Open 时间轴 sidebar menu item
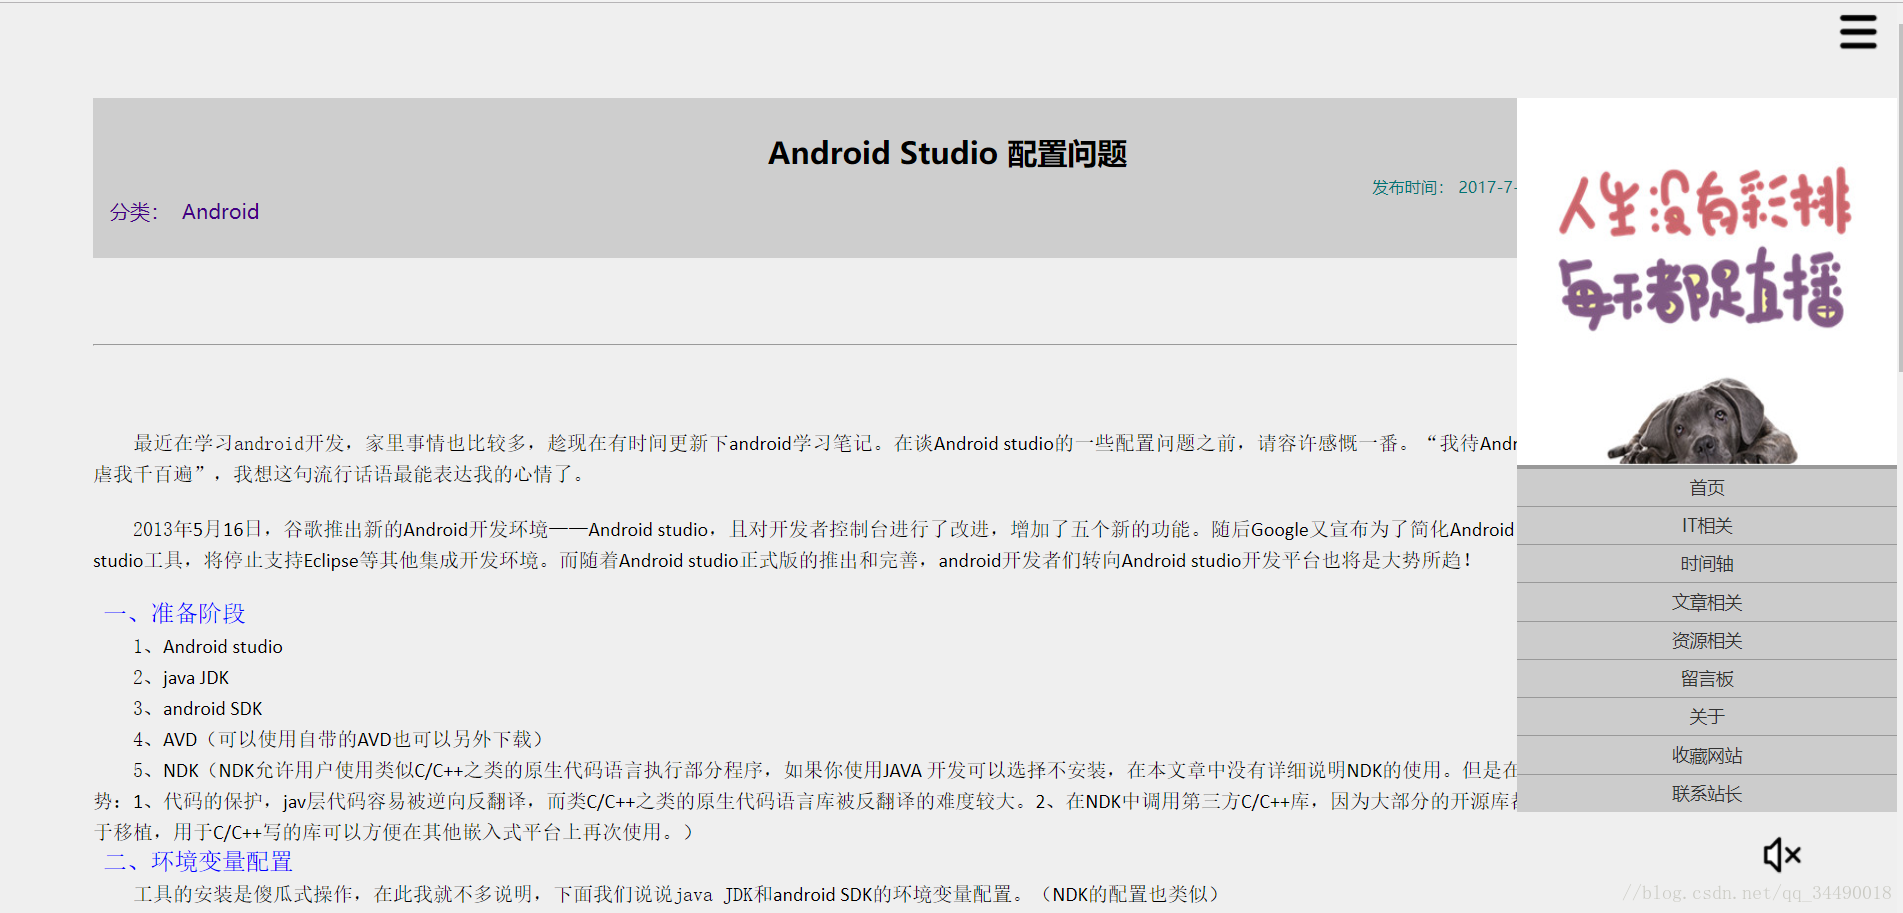 tap(1707, 564)
